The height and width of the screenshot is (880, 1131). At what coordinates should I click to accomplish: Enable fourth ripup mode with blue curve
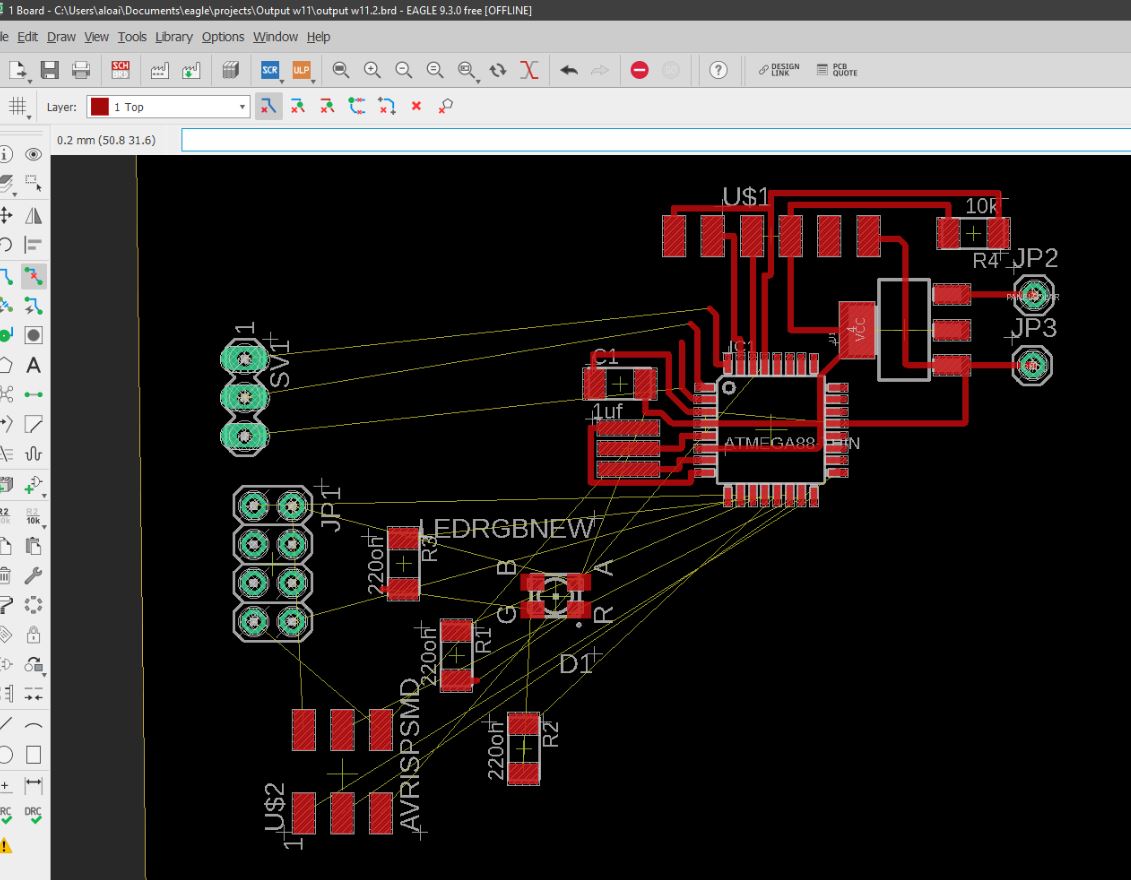[x=356, y=107]
